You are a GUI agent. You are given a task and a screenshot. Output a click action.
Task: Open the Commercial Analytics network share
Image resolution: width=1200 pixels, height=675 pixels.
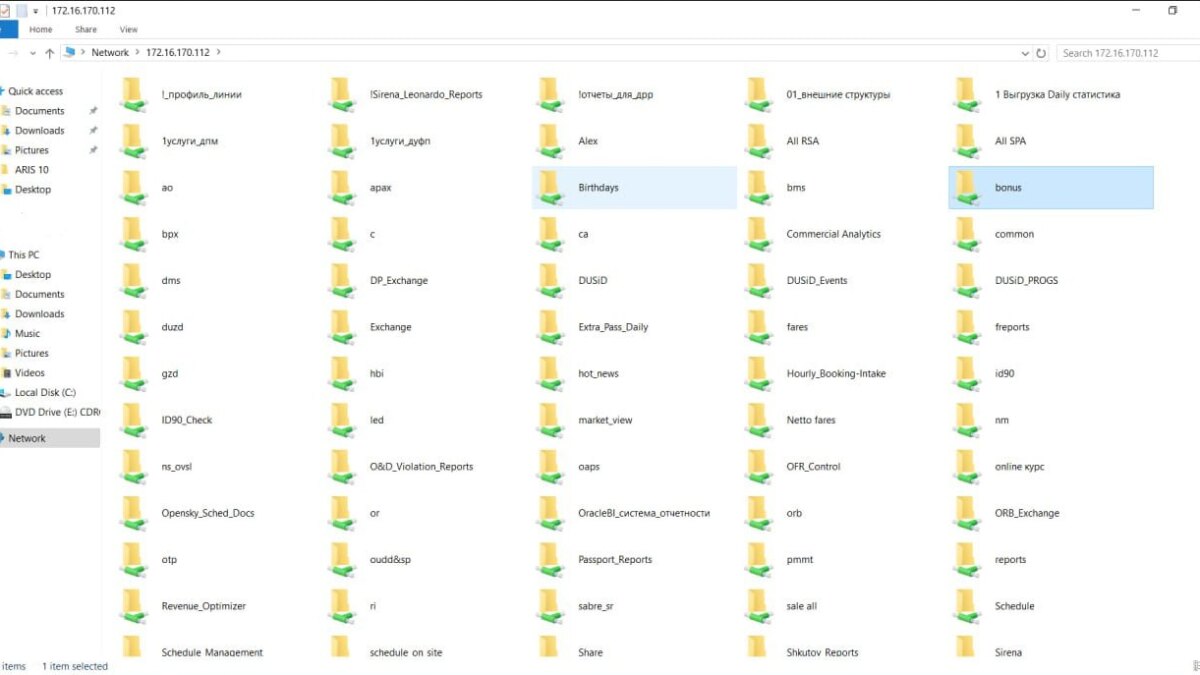(833, 234)
